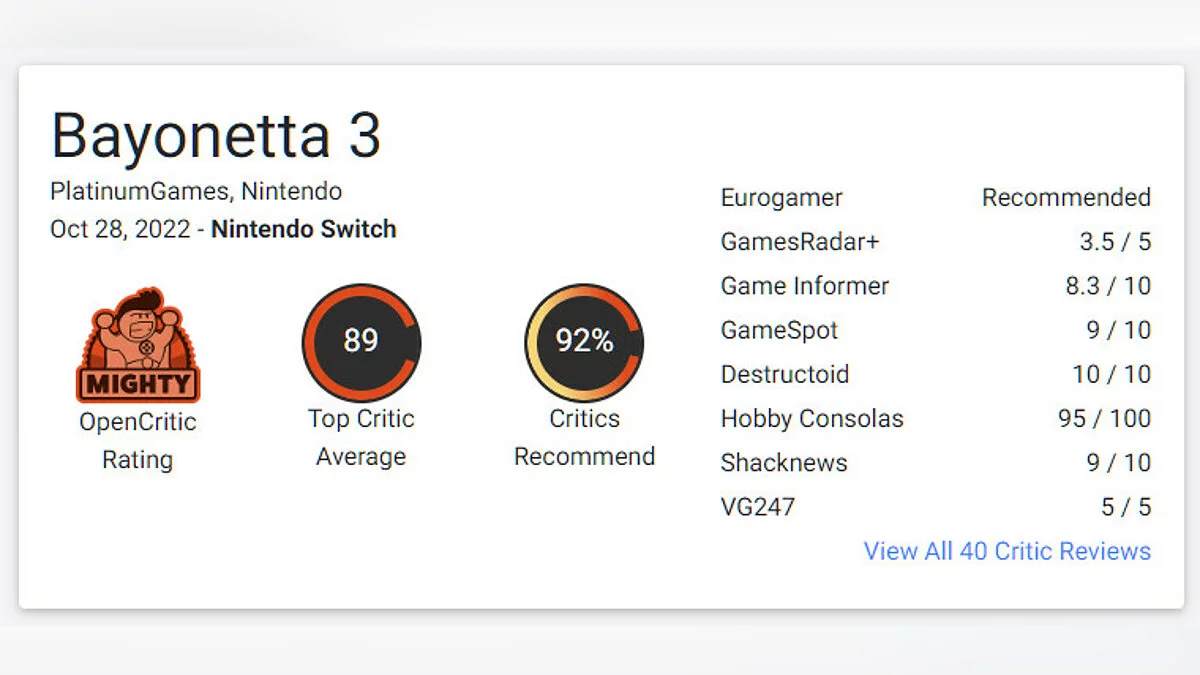
Task: Click the Bayonetta 3 game title
Action: coord(216,136)
